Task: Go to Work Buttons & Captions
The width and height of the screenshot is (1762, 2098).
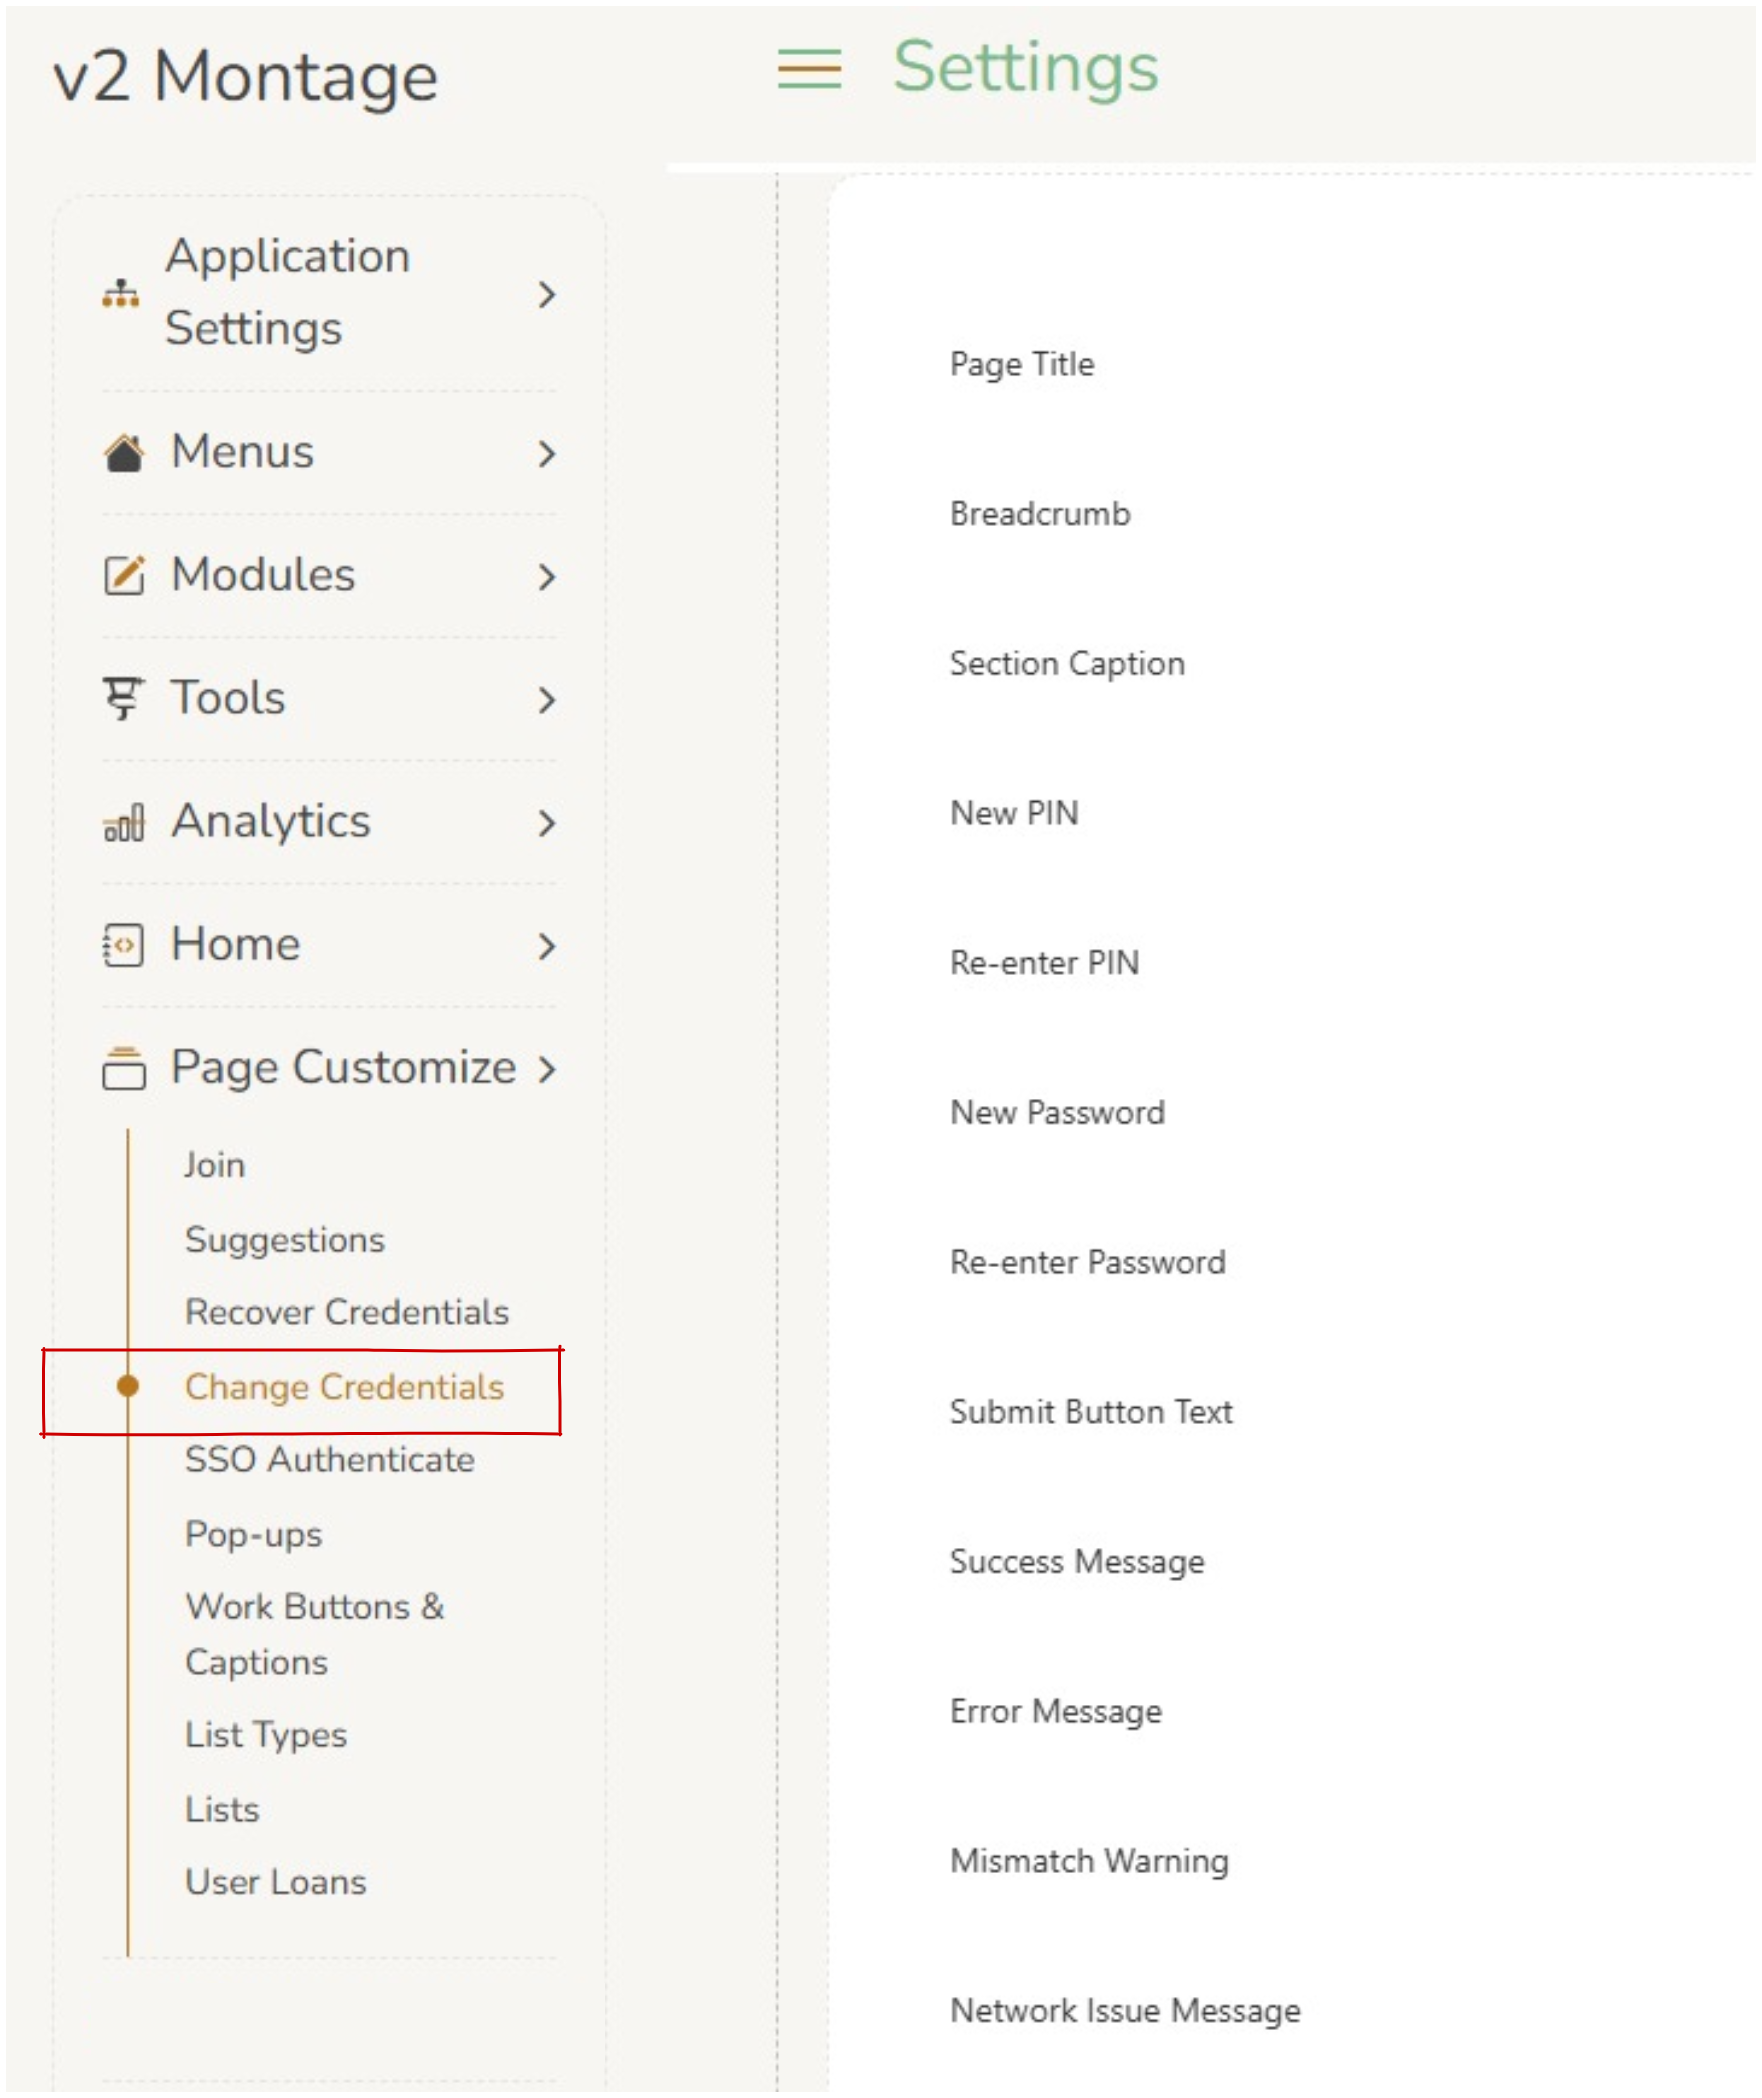Action: tap(314, 1634)
